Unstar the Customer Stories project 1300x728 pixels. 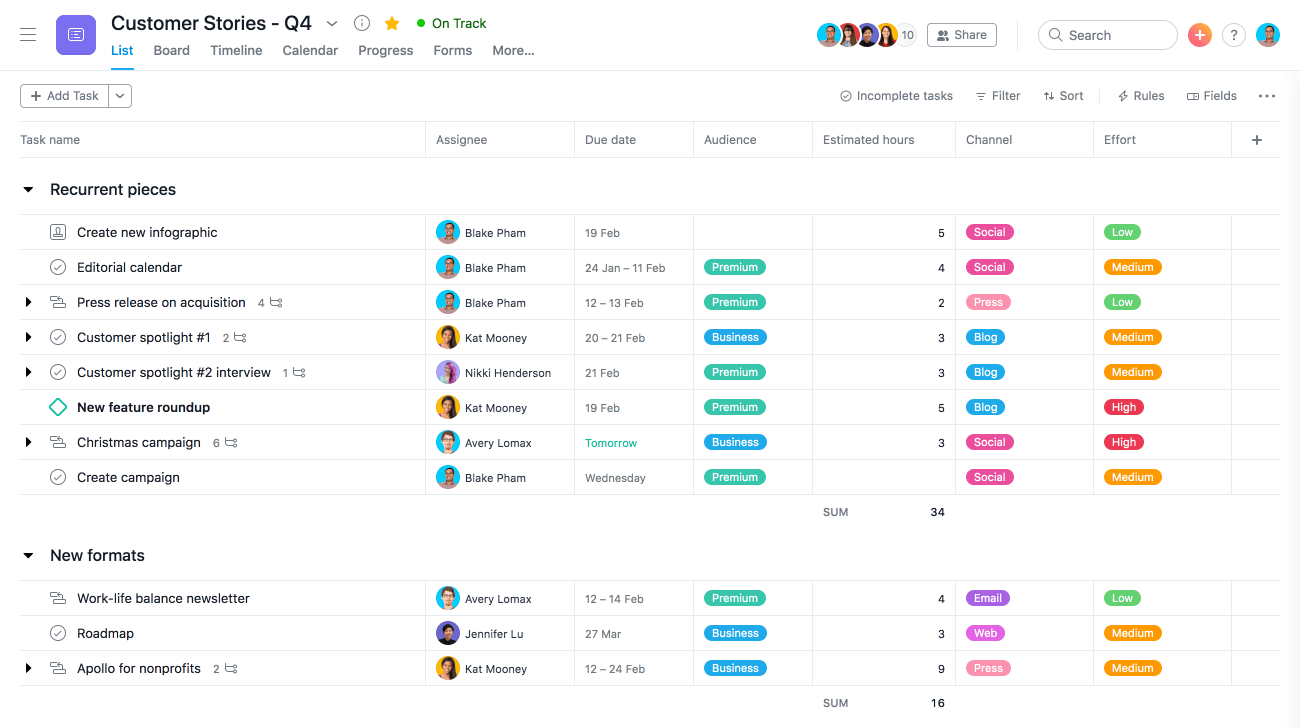pos(391,22)
